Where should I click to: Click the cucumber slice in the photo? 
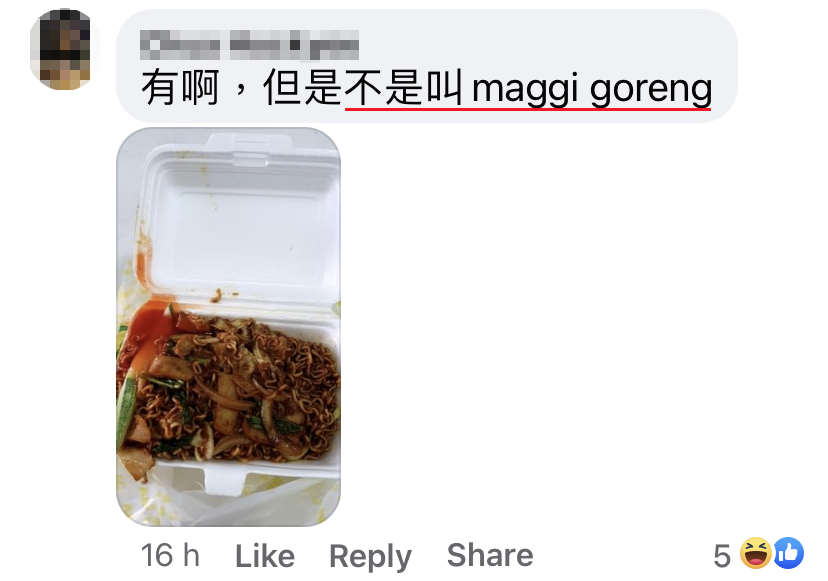point(126,409)
